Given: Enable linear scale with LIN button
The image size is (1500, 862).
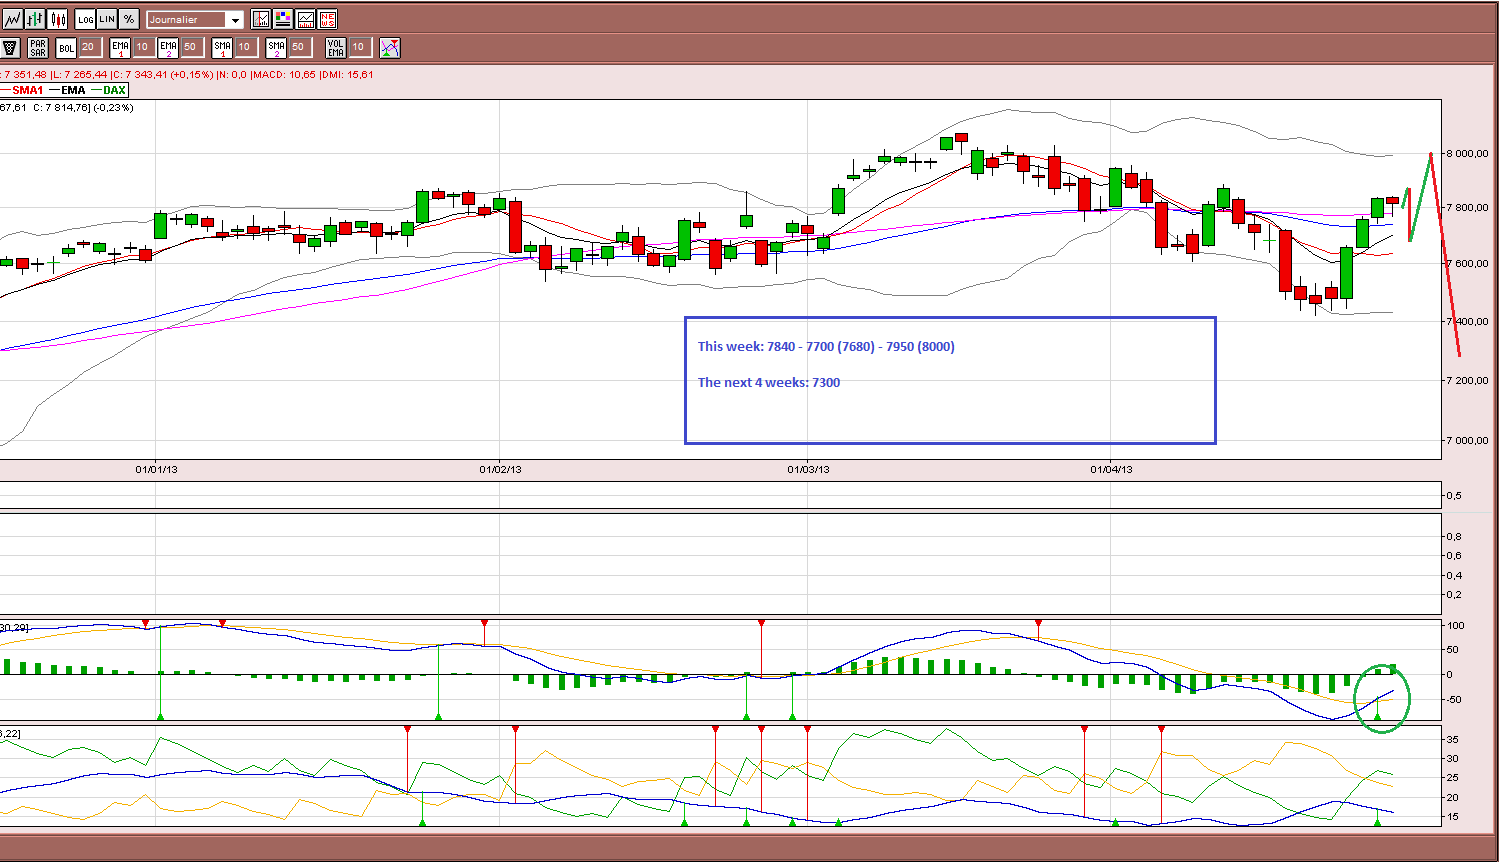Looking at the screenshot, I should click(107, 19).
